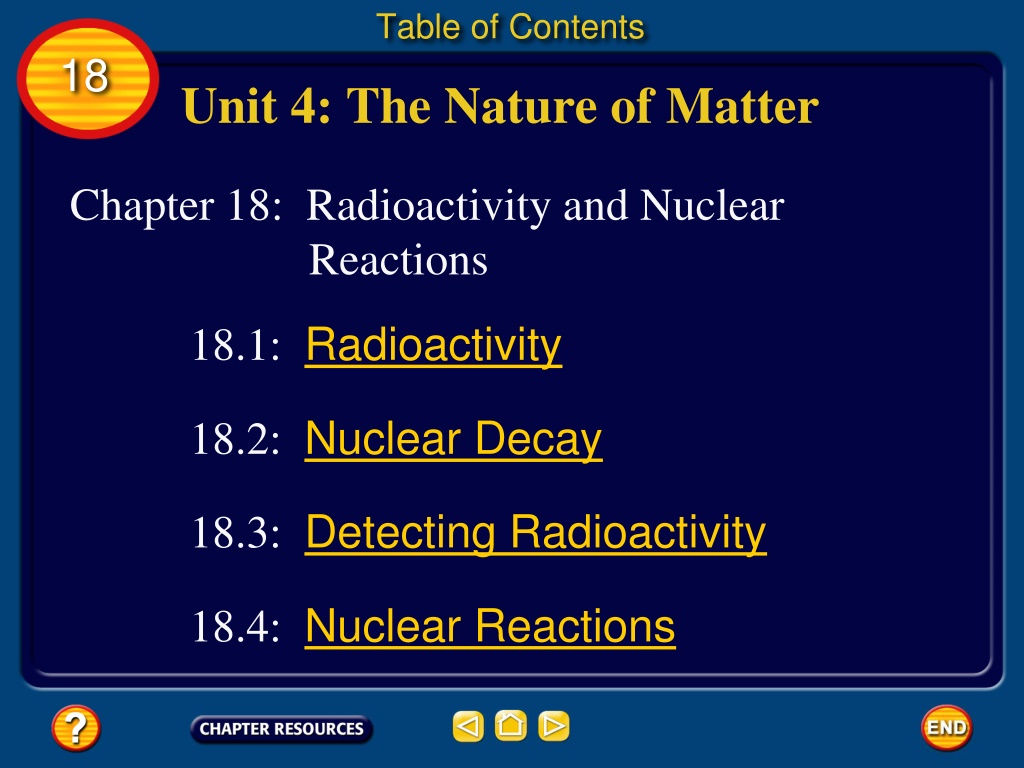Open the Nuclear Reactions section link
Screen dimensions: 1024x768
490,626
